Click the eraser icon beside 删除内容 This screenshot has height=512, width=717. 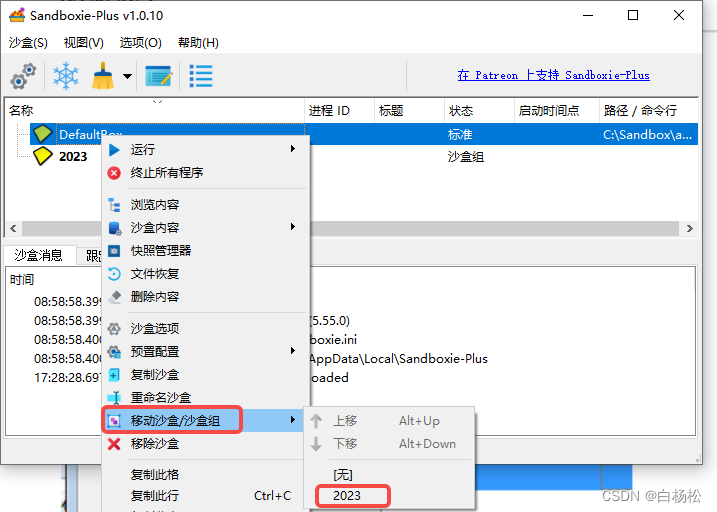(114, 297)
